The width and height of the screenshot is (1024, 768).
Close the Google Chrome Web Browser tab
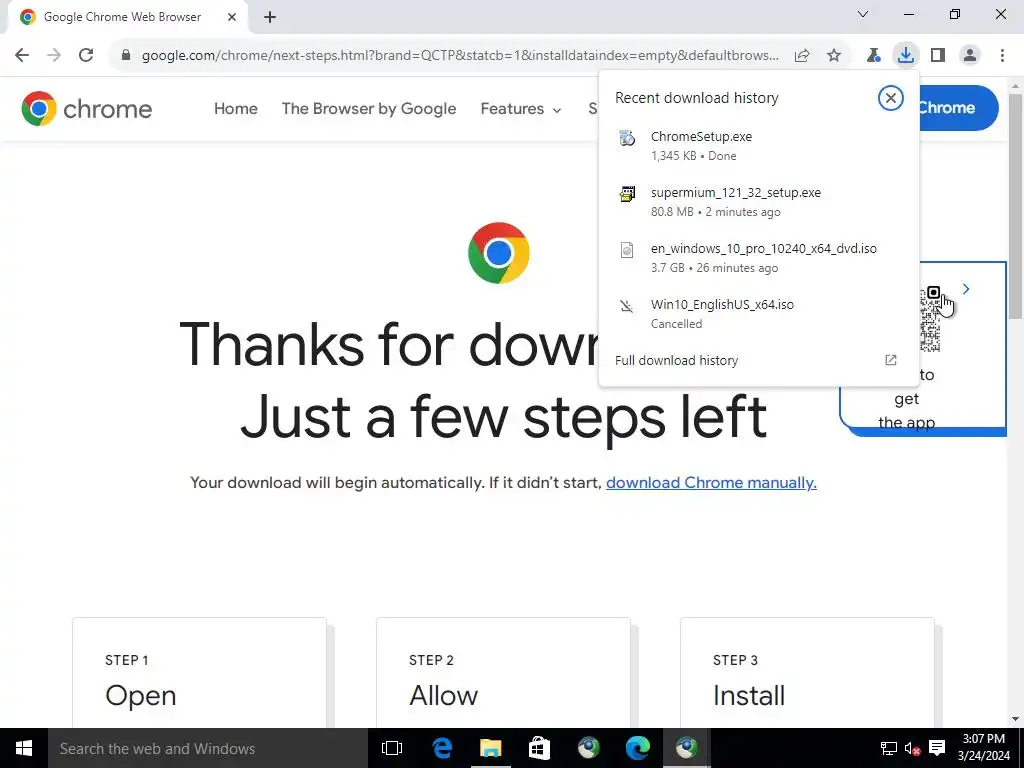coord(232,17)
